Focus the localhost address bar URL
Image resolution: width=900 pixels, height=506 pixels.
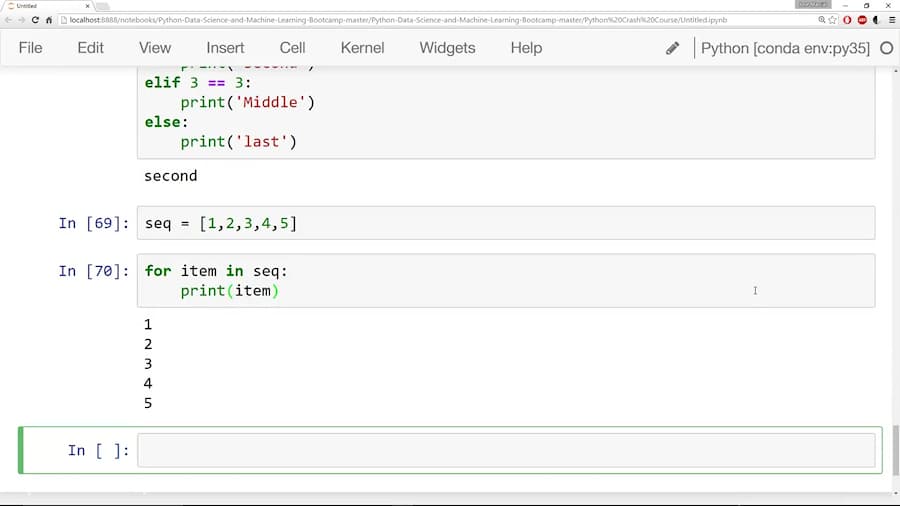click(398, 20)
